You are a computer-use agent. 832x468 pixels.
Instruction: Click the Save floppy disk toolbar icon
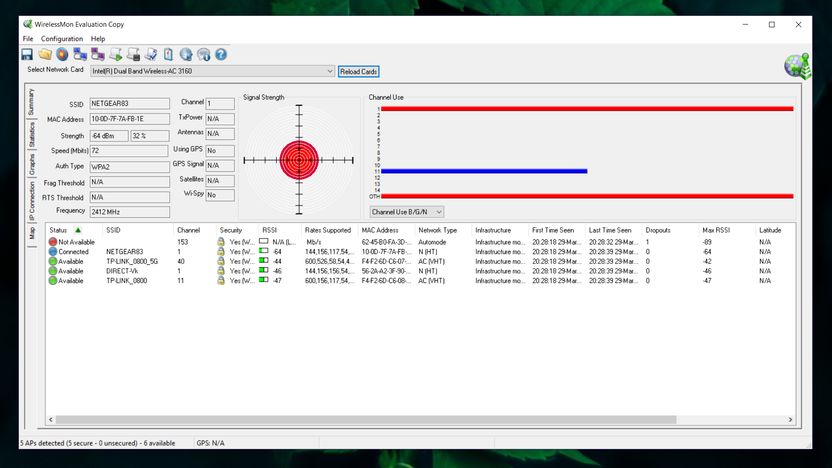pos(27,54)
